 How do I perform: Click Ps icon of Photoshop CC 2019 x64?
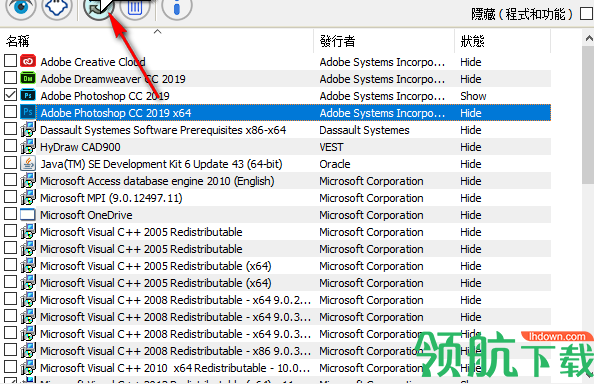(28, 112)
